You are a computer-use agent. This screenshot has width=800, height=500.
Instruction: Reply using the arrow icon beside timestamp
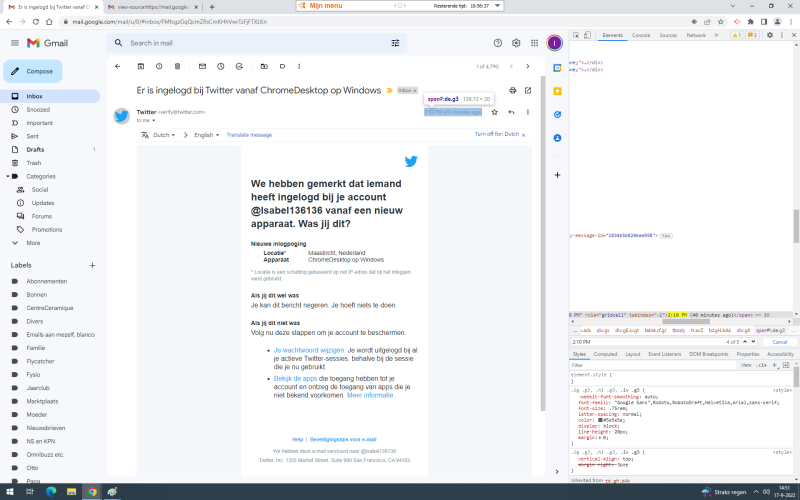point(511,112)
